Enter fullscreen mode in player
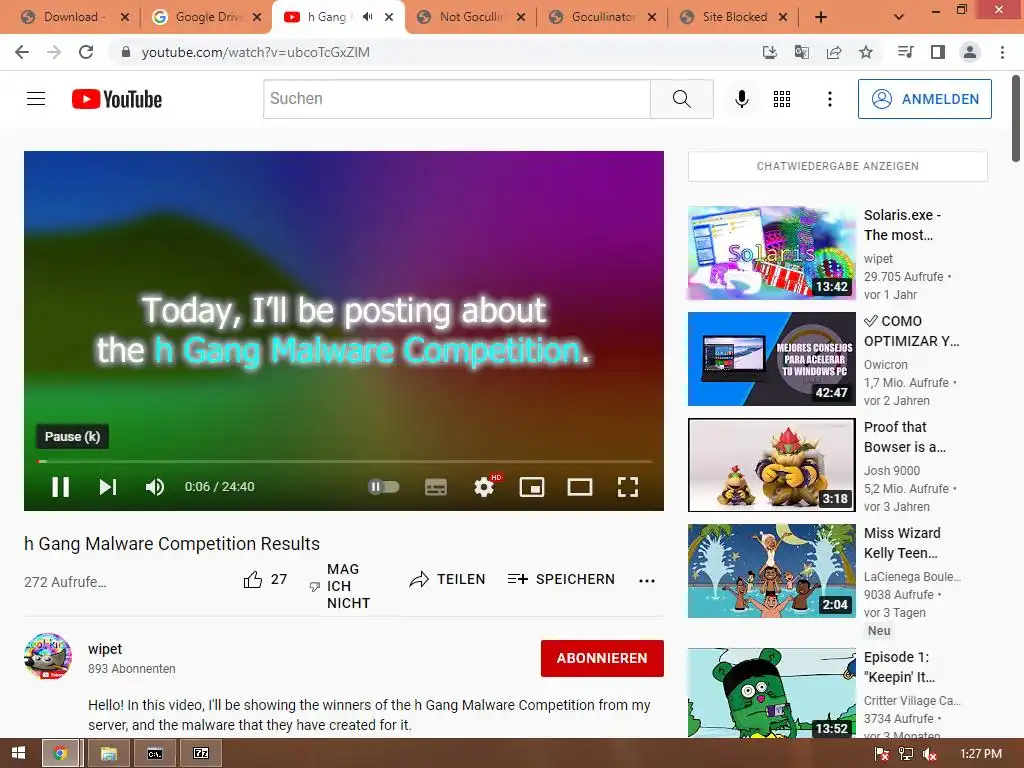This screenshot has height=768, width=1024. 628,487
